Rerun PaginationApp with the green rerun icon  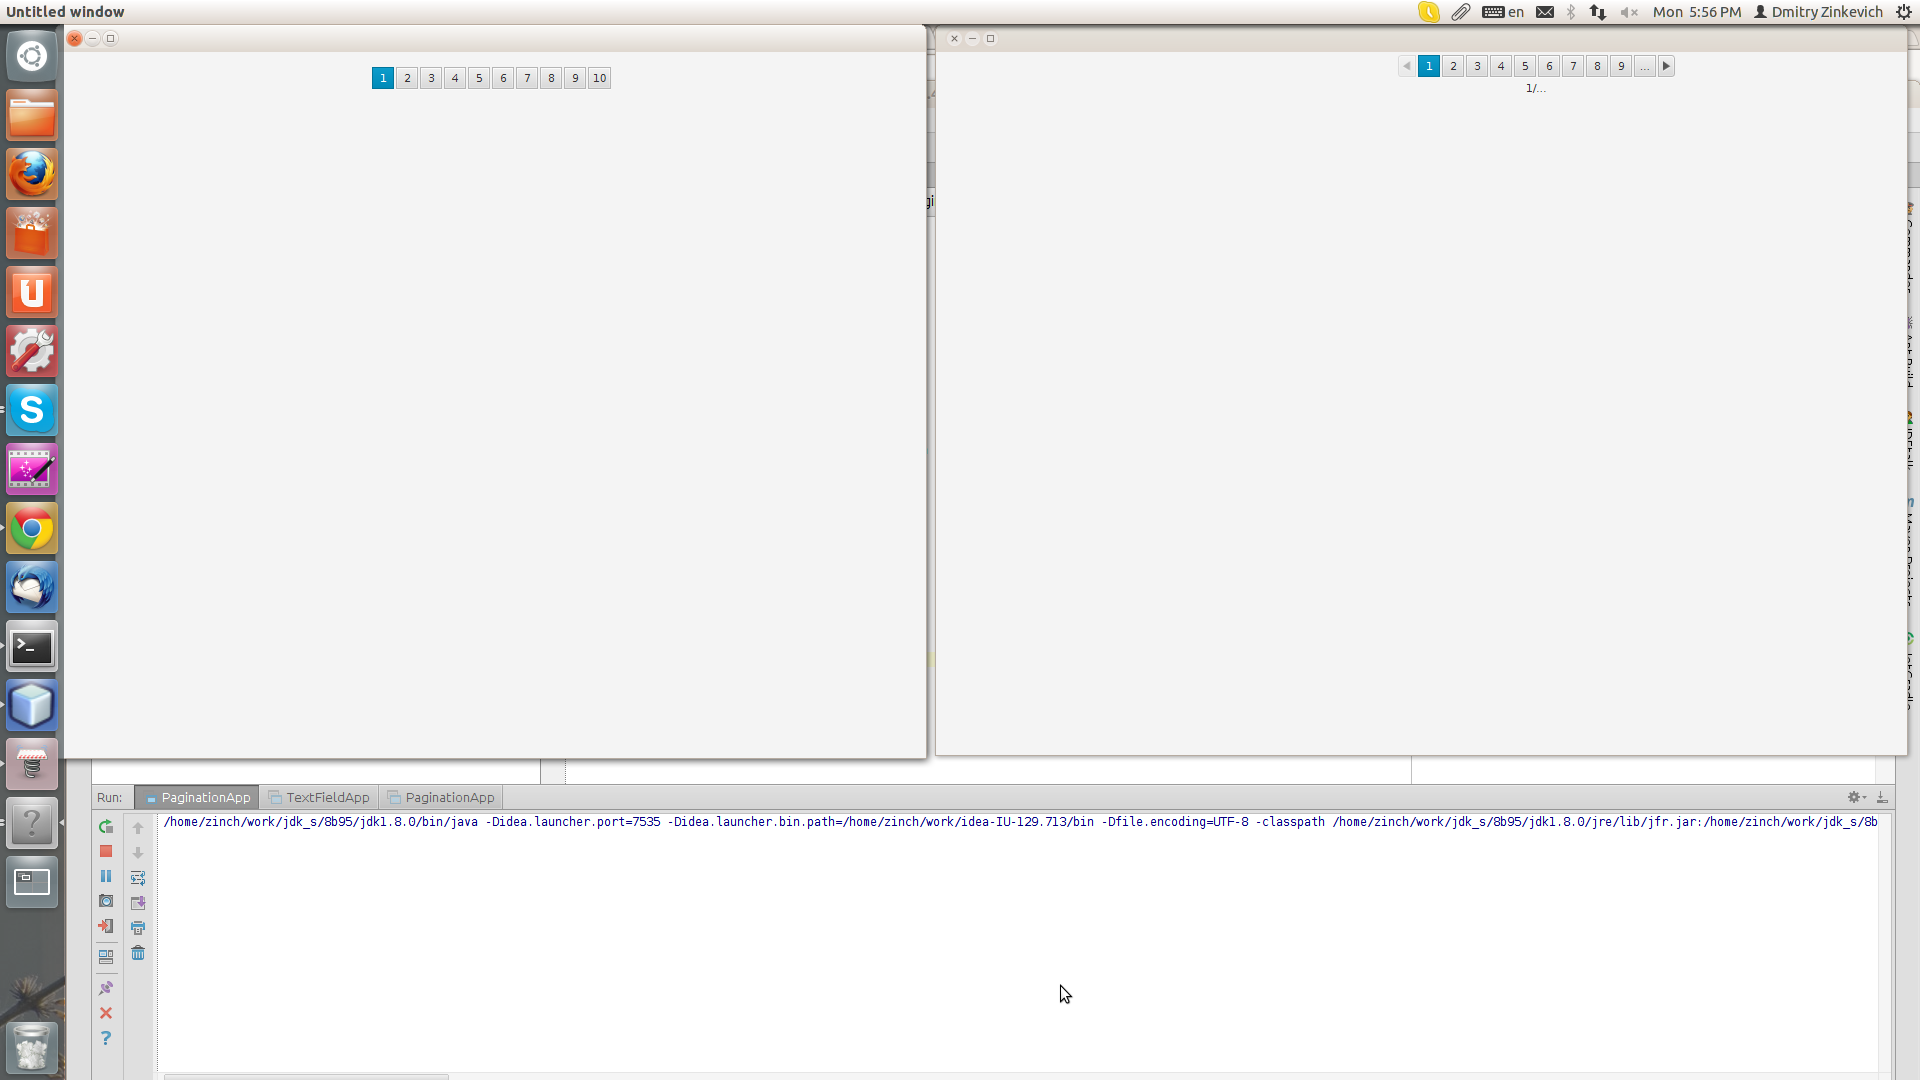(x=106, y=827)
